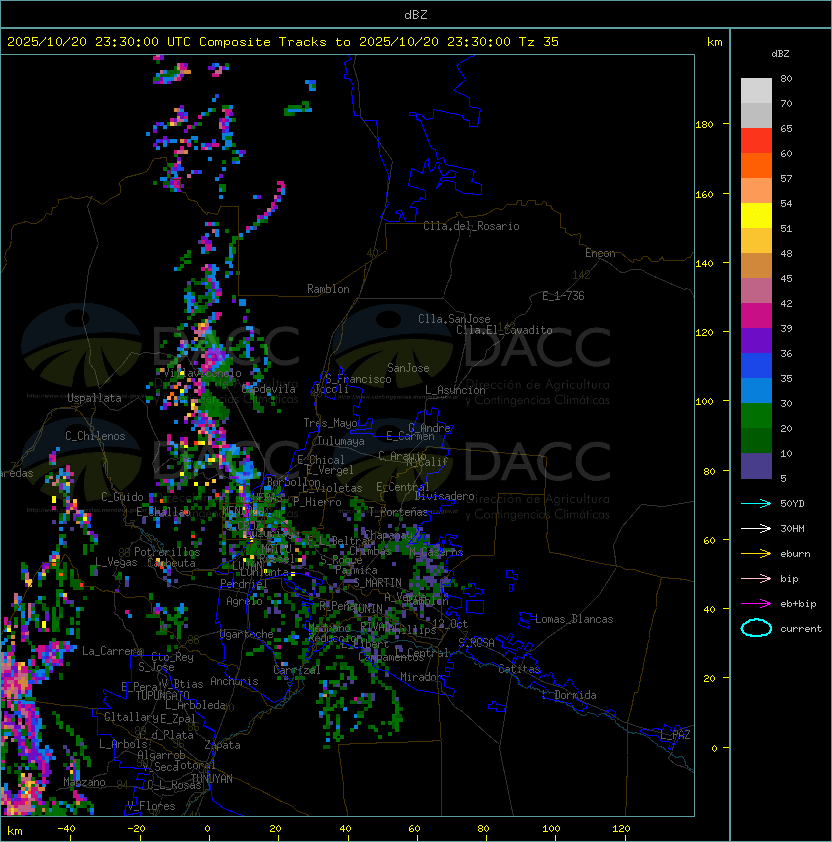Viewport: 832px width, 842px height.
Task: Click the magenta eb+bip arrow in legend
Action: click(x=756, y=604)
